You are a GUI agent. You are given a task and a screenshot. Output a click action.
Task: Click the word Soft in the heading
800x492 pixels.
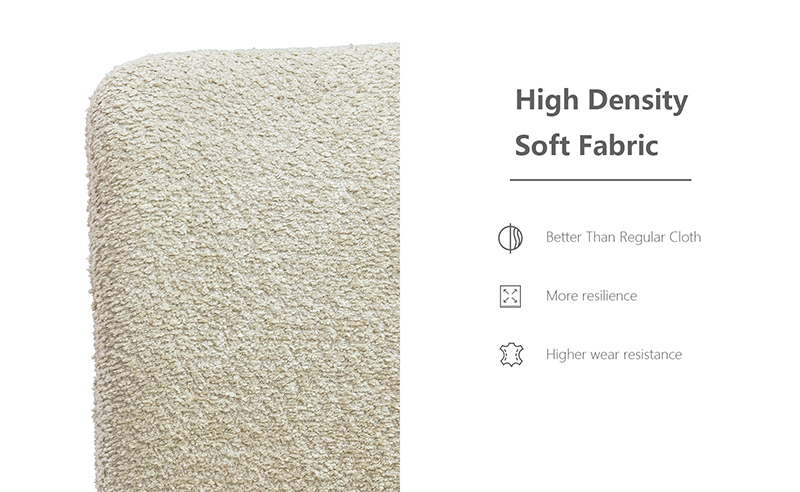tap(542, 145)
